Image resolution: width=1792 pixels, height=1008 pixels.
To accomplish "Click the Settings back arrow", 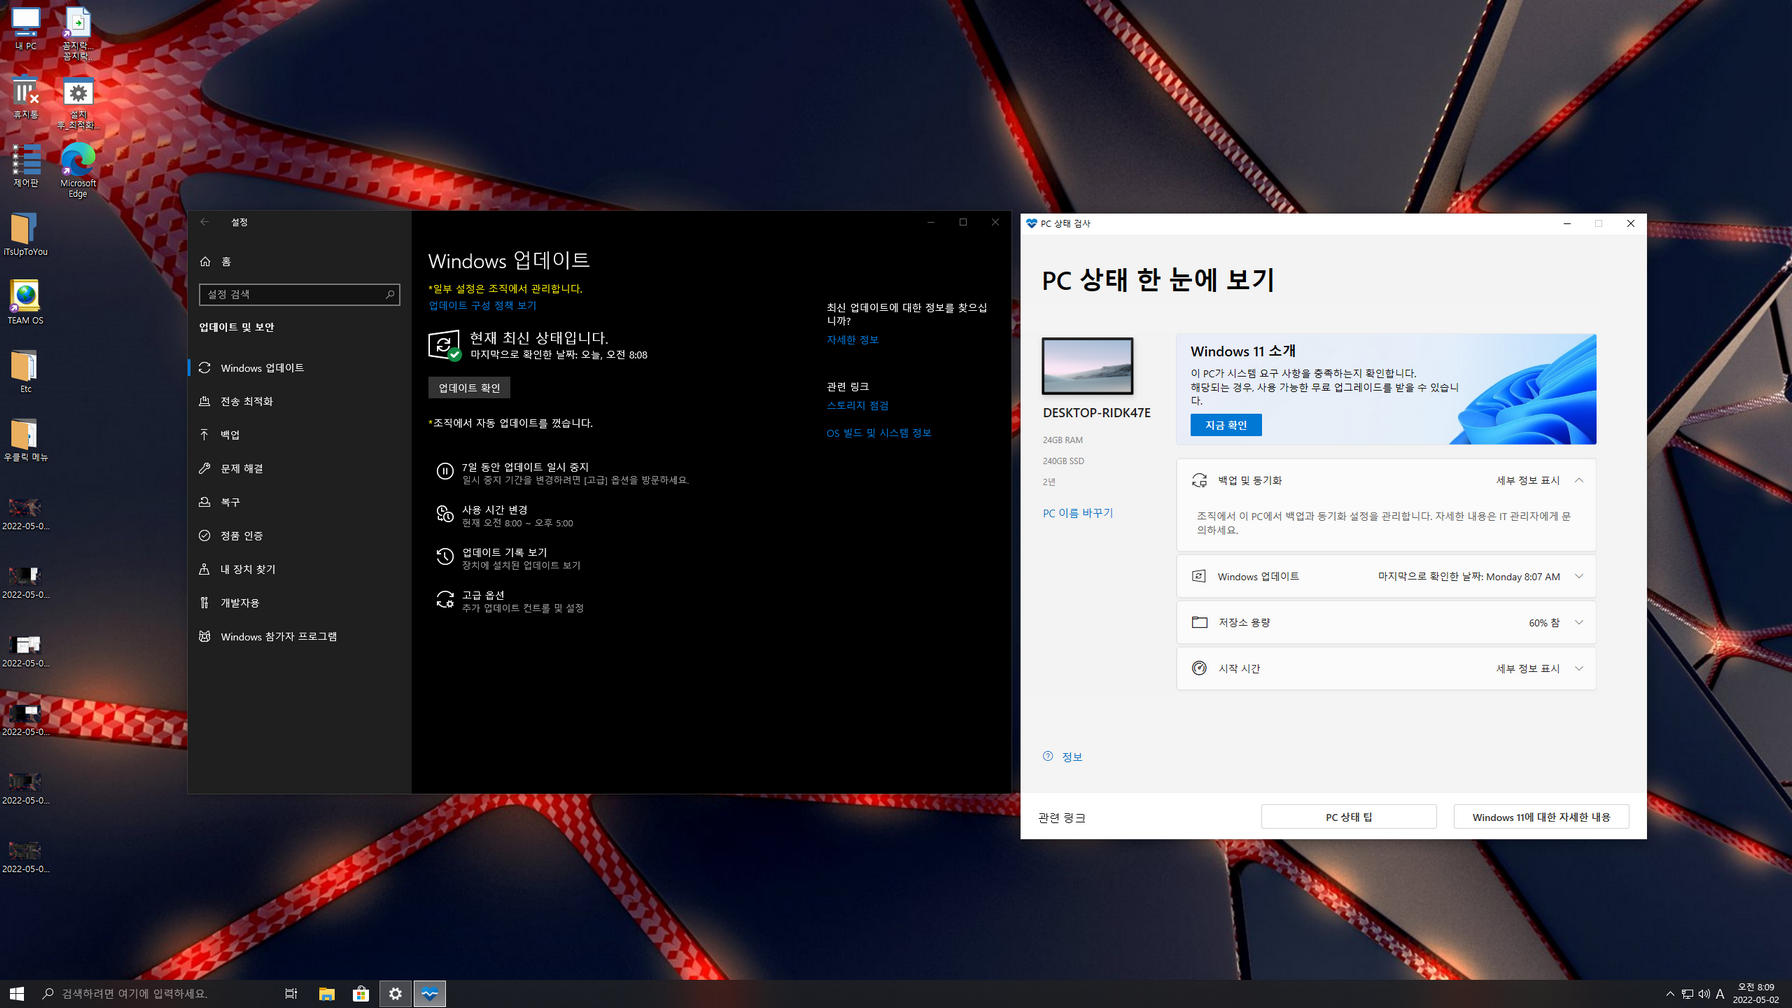I will (x=204, y=222).
